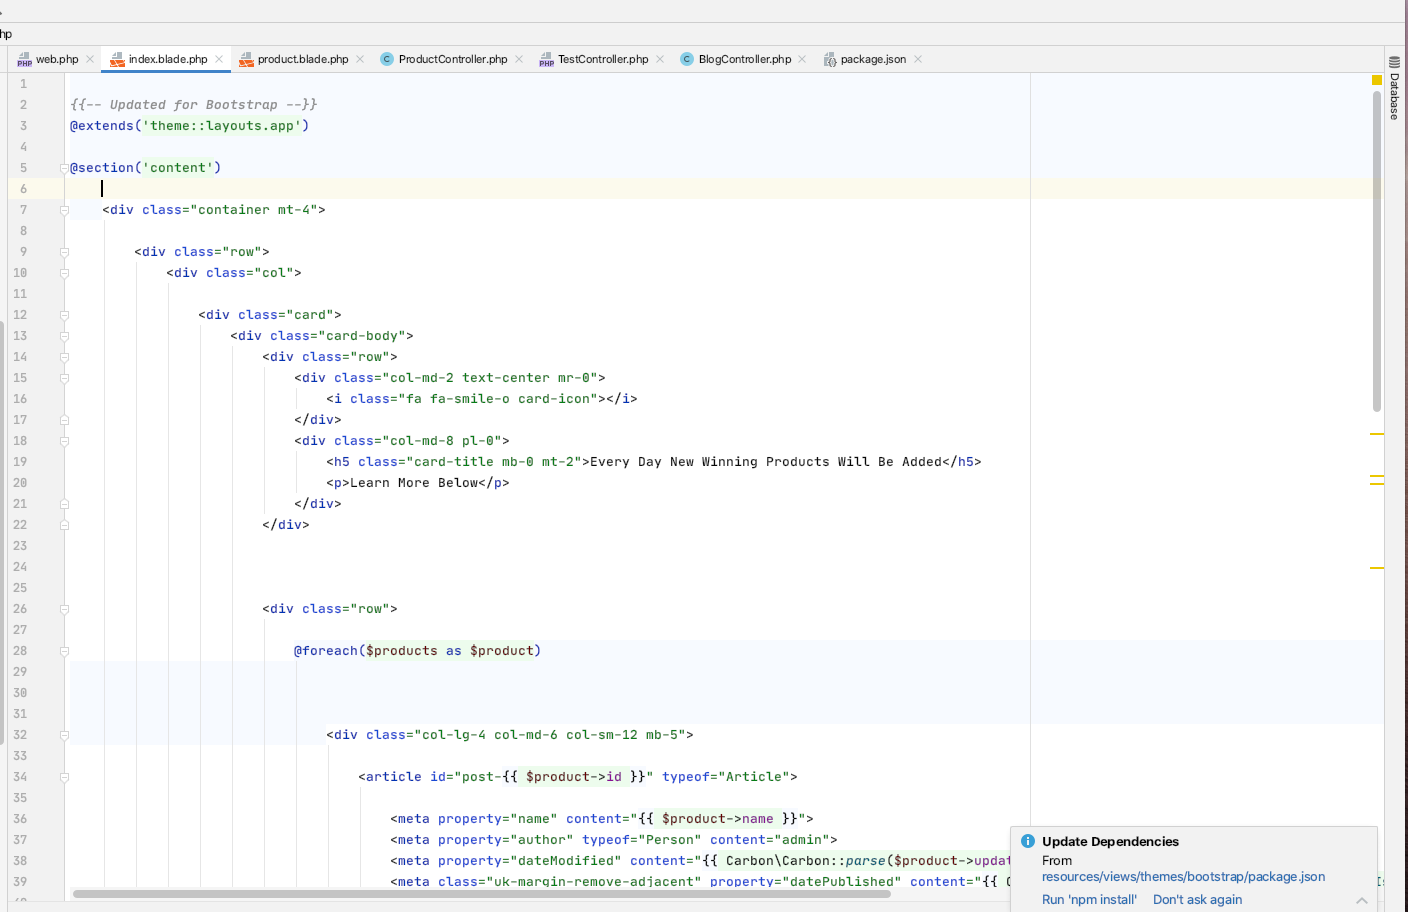Screen dimensions: 1408x912
Task: Click the 'Updated for Bootstrap' comment text
Action: point(194,105)
